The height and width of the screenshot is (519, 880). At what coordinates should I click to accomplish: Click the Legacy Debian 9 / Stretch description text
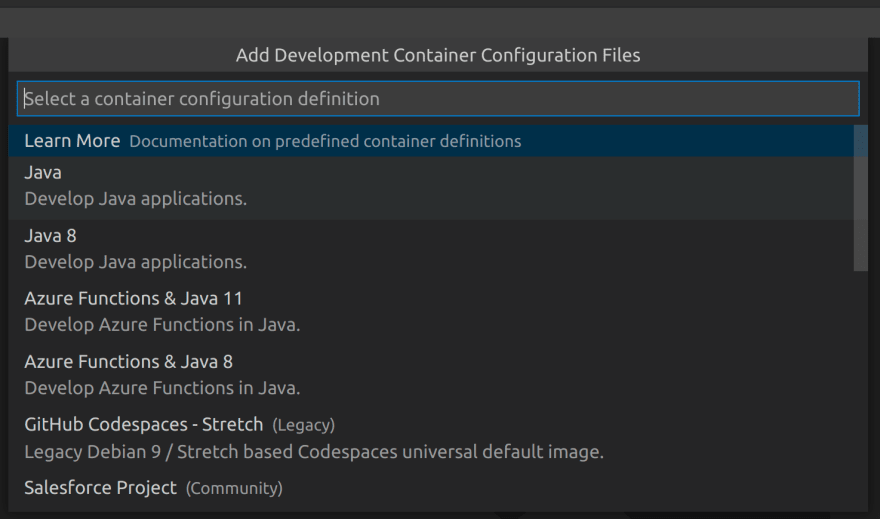(314, 452)
